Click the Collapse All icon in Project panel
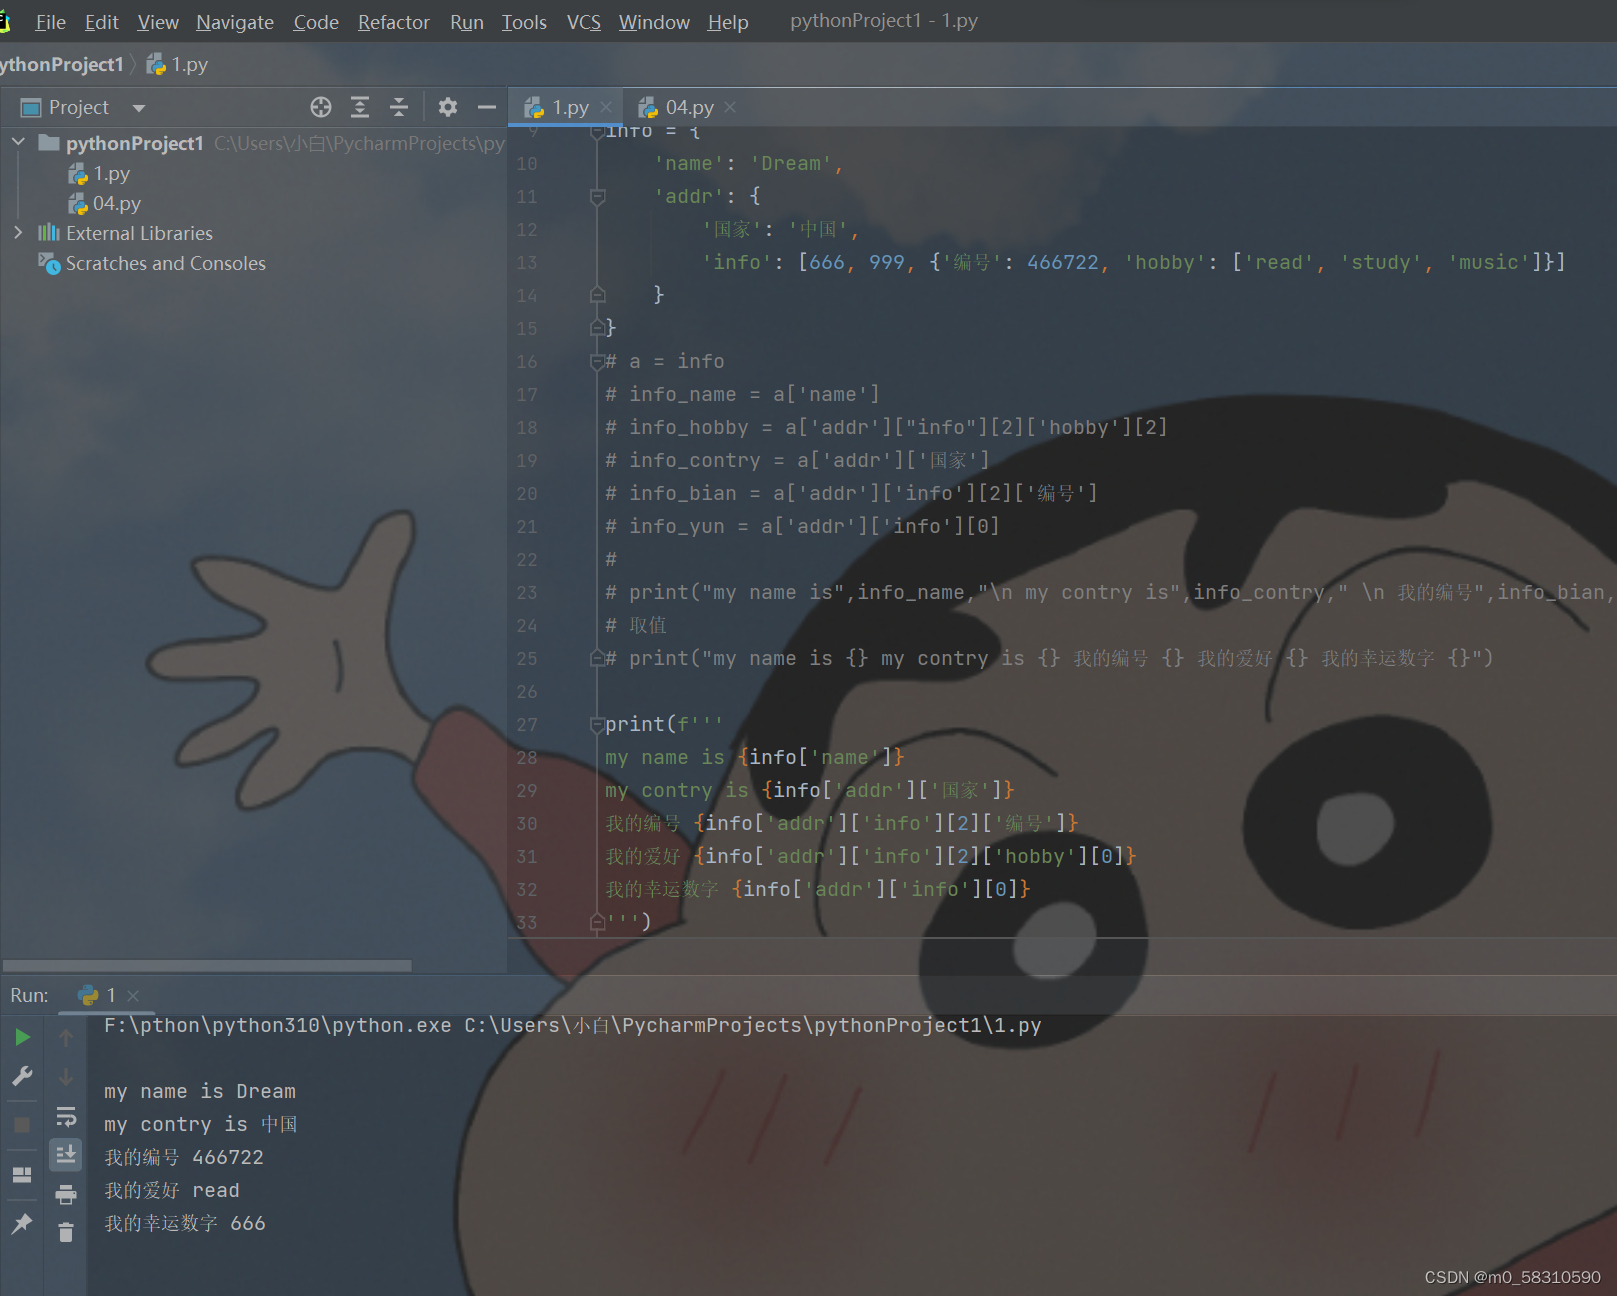 click(x=399, y=107)
